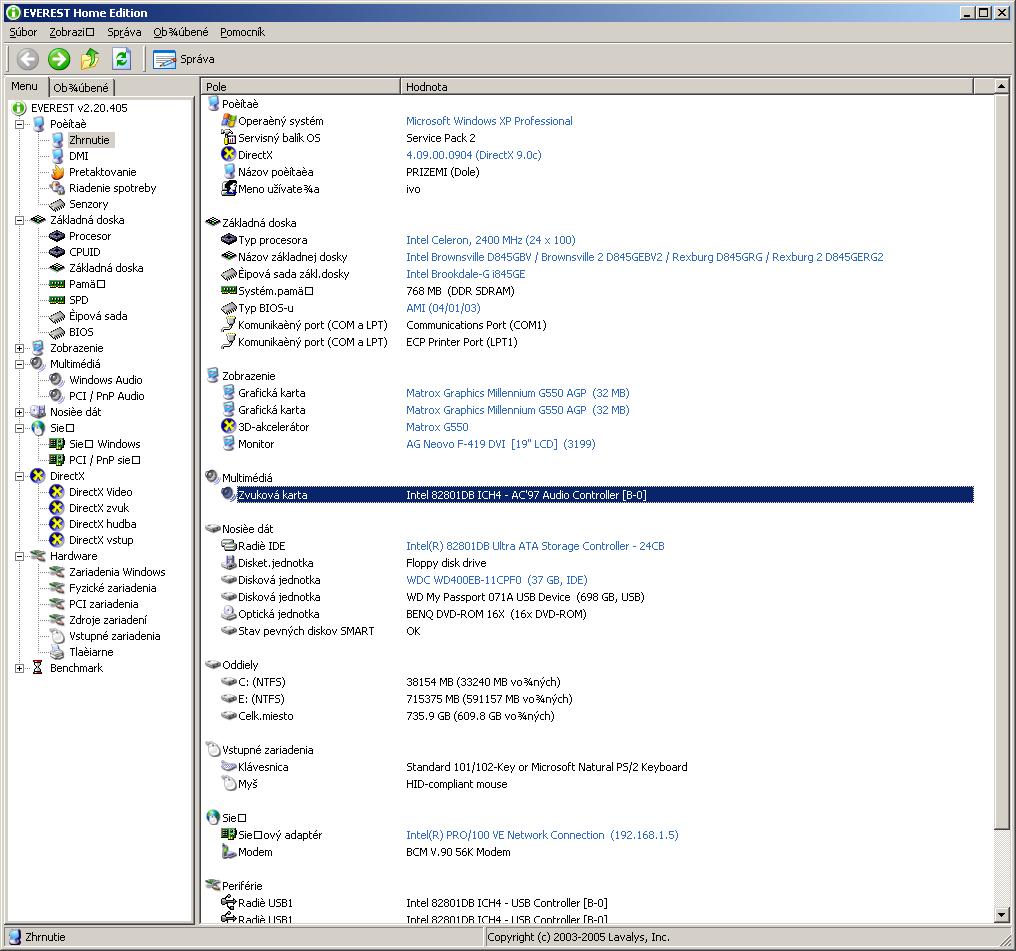The image size is (1016, 951).
Task: Open the Pomocník menu
Action: pyautogui.click(x=242, y=32)
